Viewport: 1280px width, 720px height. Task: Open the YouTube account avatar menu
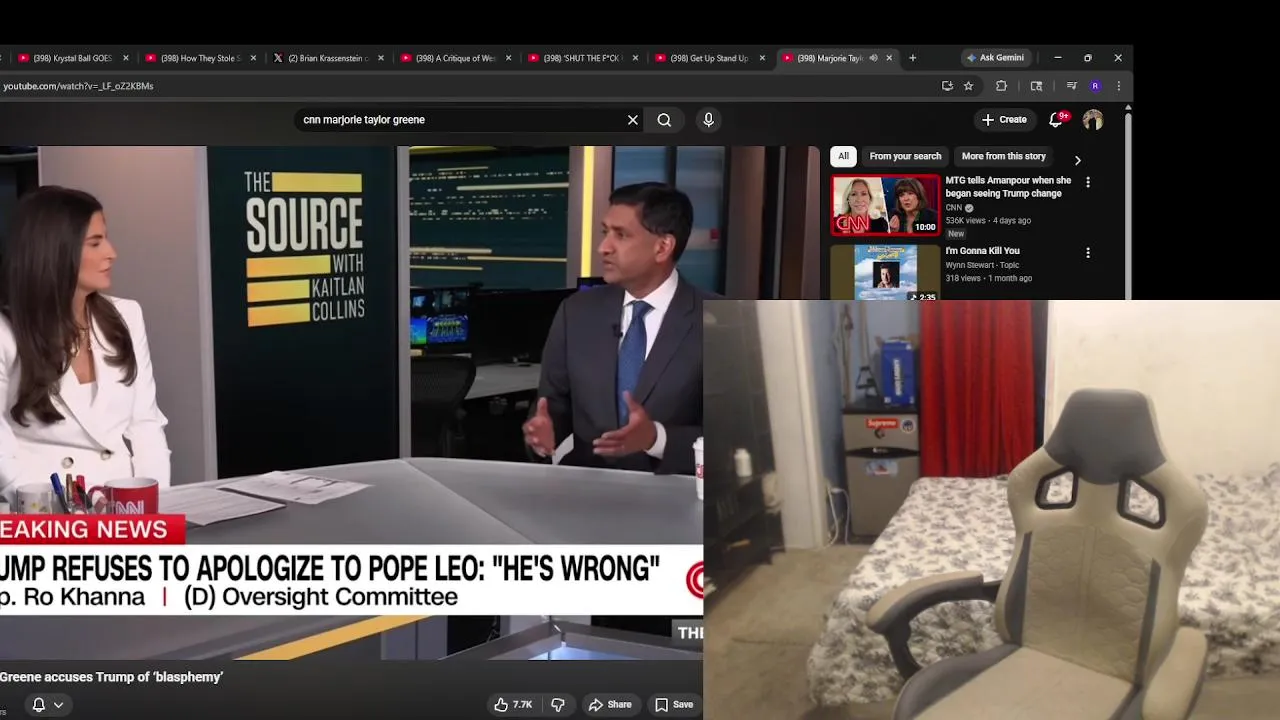click(x=1093, y=120)
